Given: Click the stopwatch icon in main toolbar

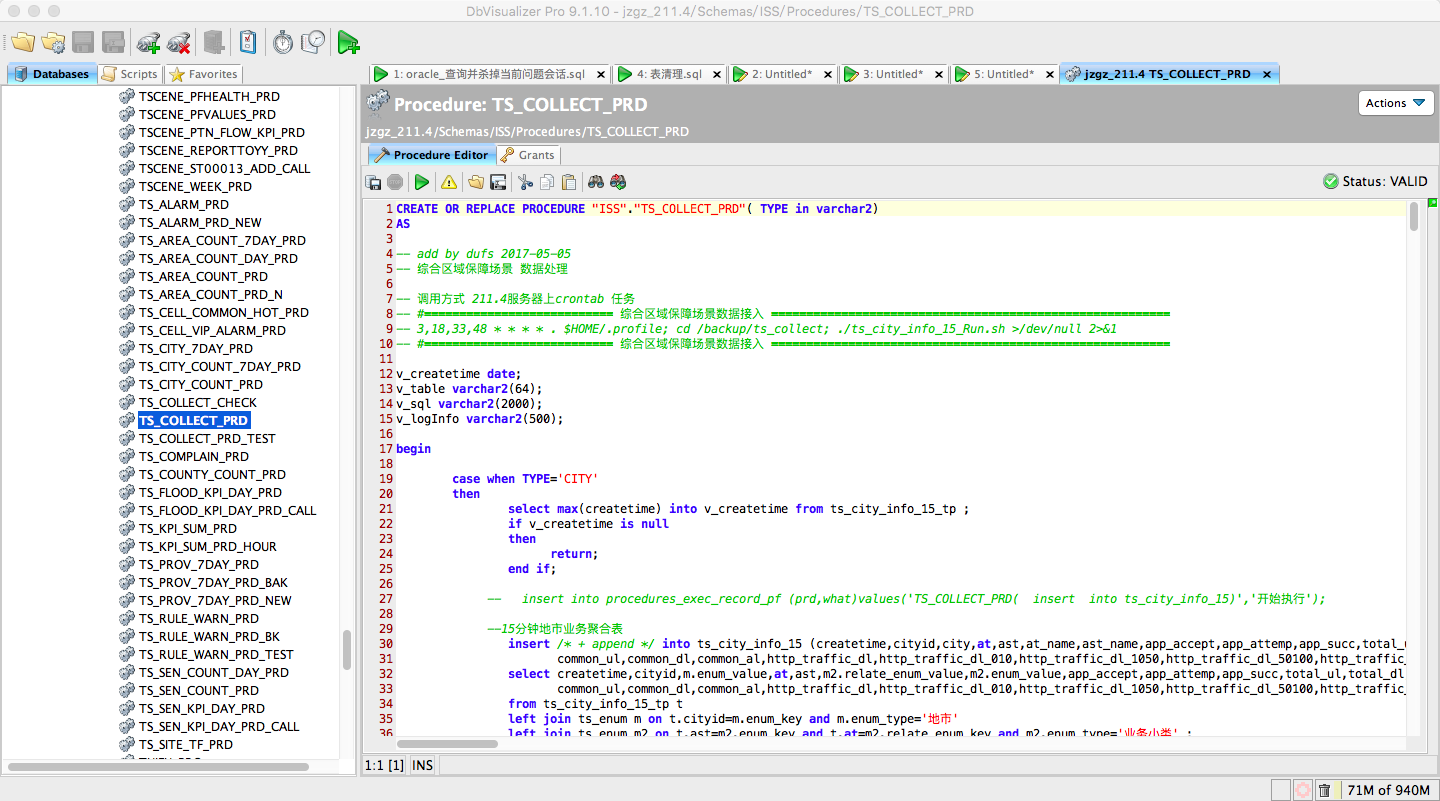Looking at the screenshot, I should [x=283, y=42].
